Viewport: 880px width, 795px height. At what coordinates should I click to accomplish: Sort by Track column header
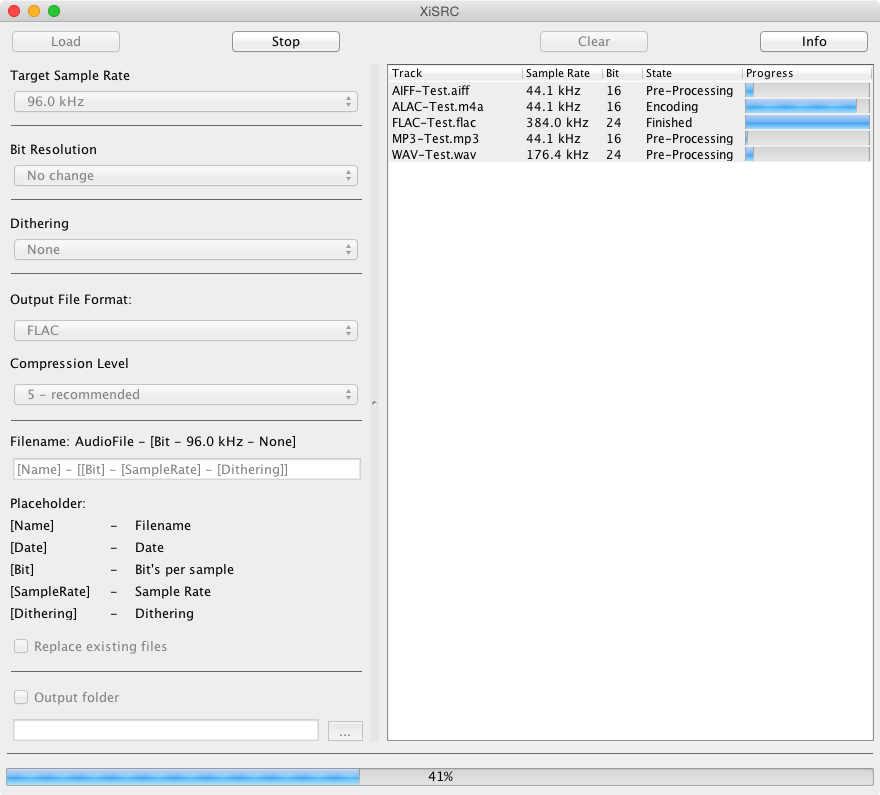coord(455,73)
